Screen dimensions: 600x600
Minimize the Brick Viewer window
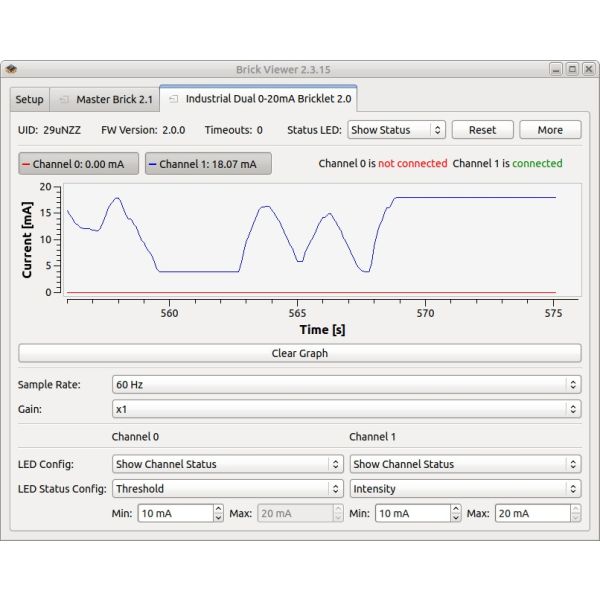[556, 69]
